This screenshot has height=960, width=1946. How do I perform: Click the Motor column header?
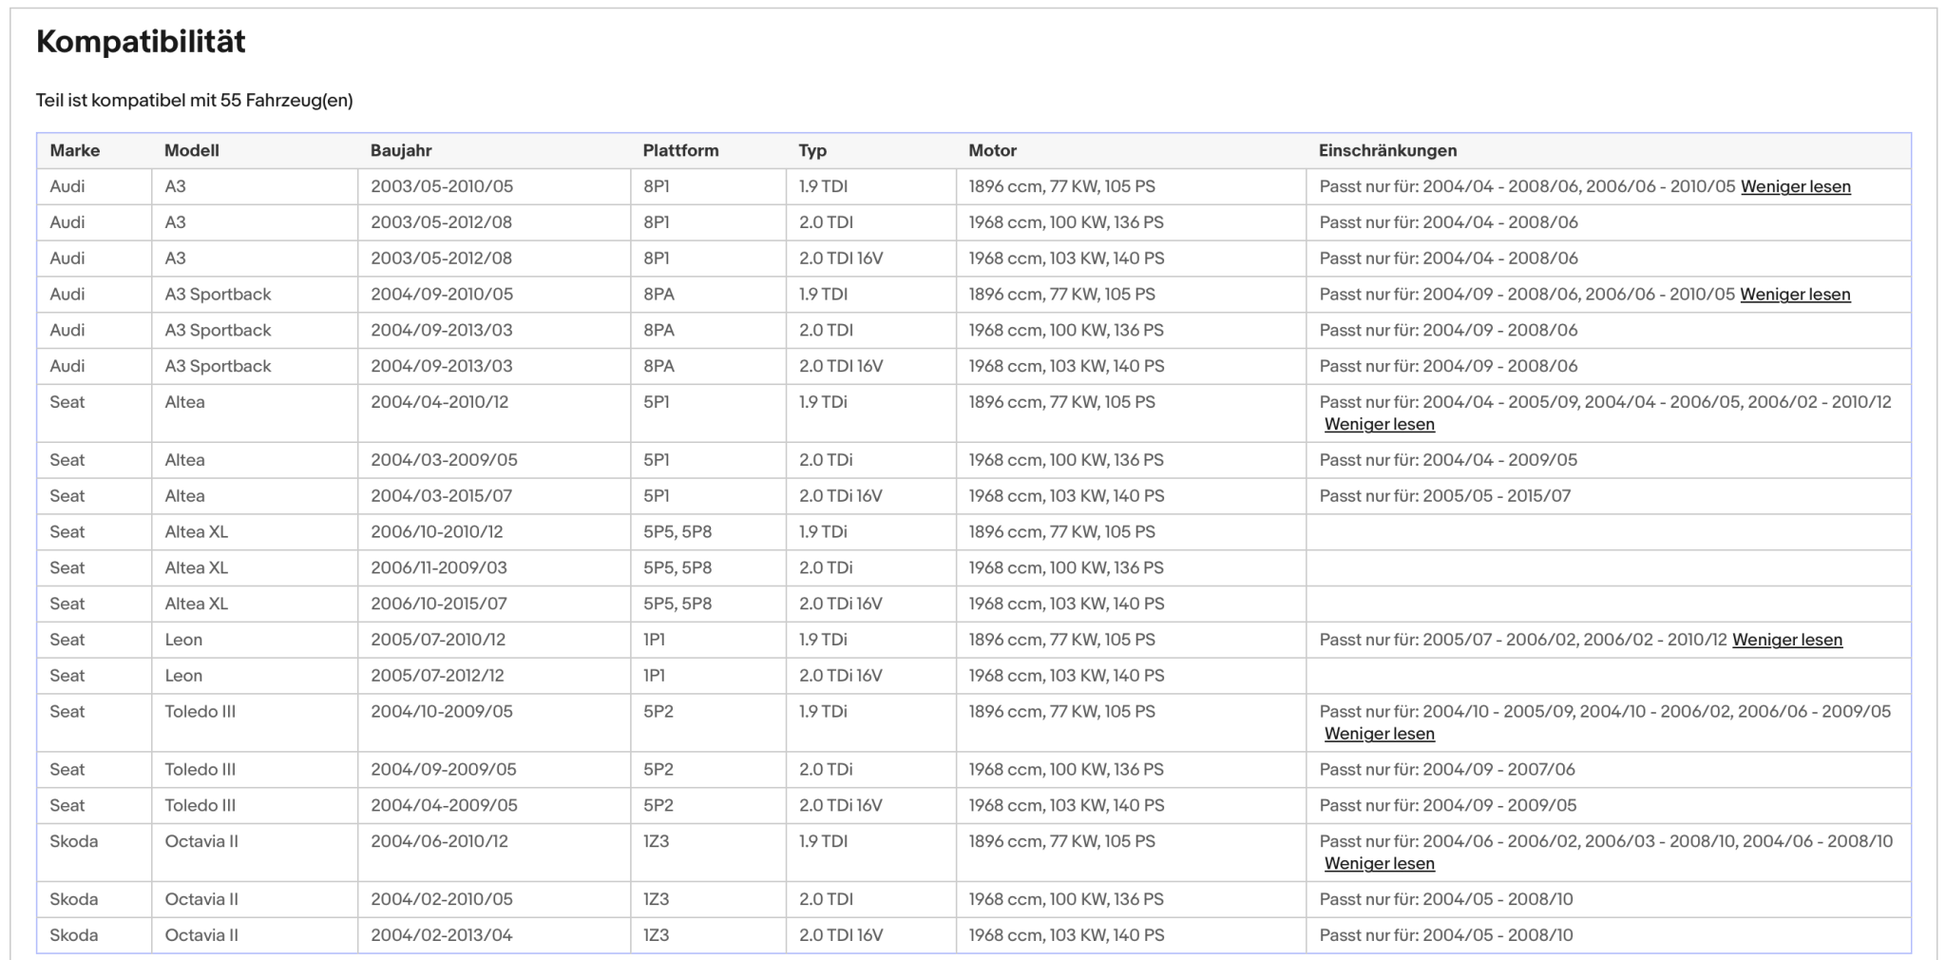click(992, 151)
